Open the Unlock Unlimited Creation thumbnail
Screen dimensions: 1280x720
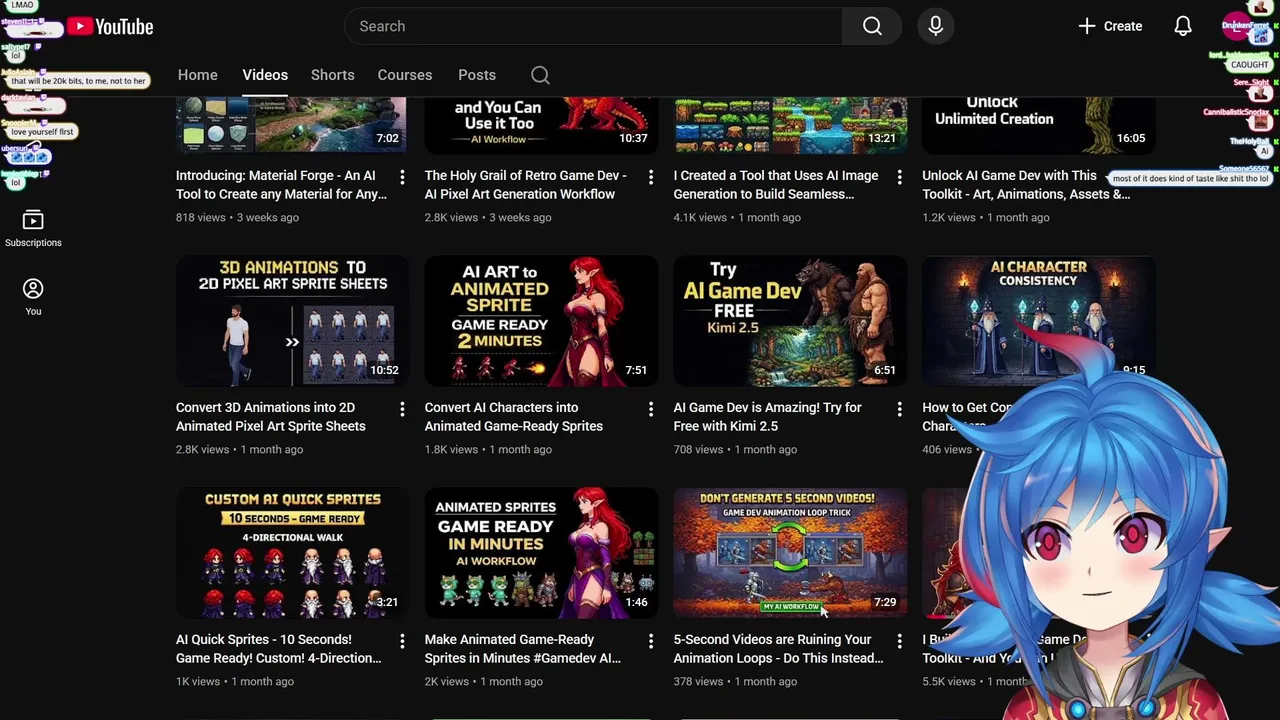(x=1038, y=125)
